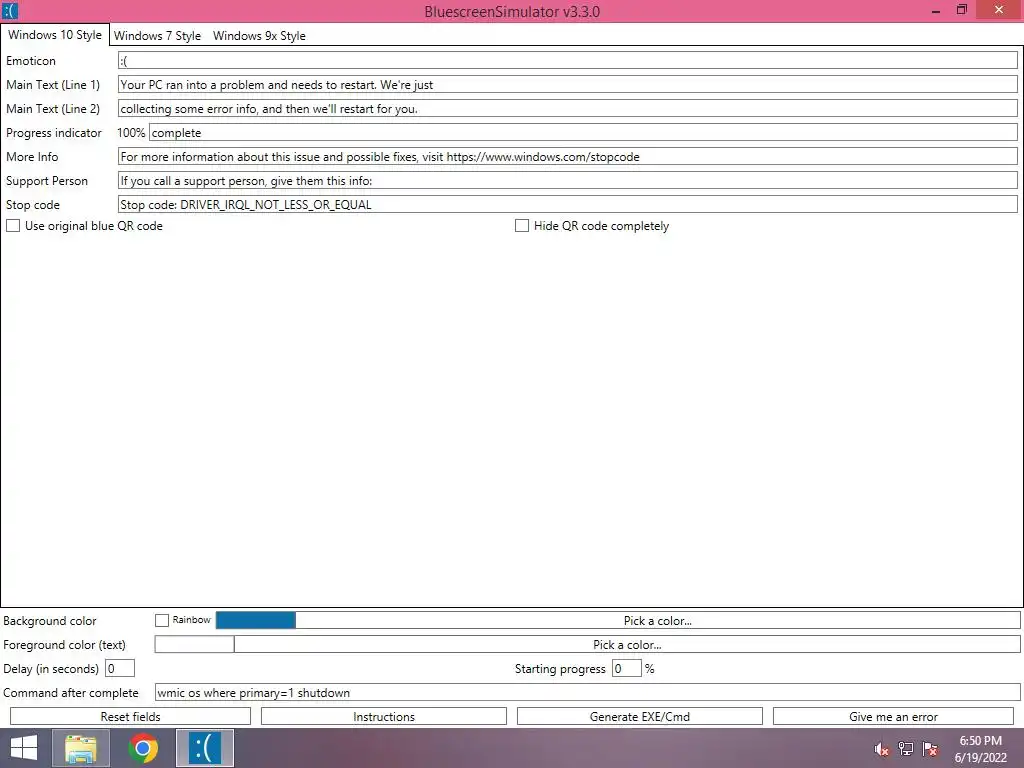Click the Stop code input field
1024x768 pixels.
pos(568,204)
